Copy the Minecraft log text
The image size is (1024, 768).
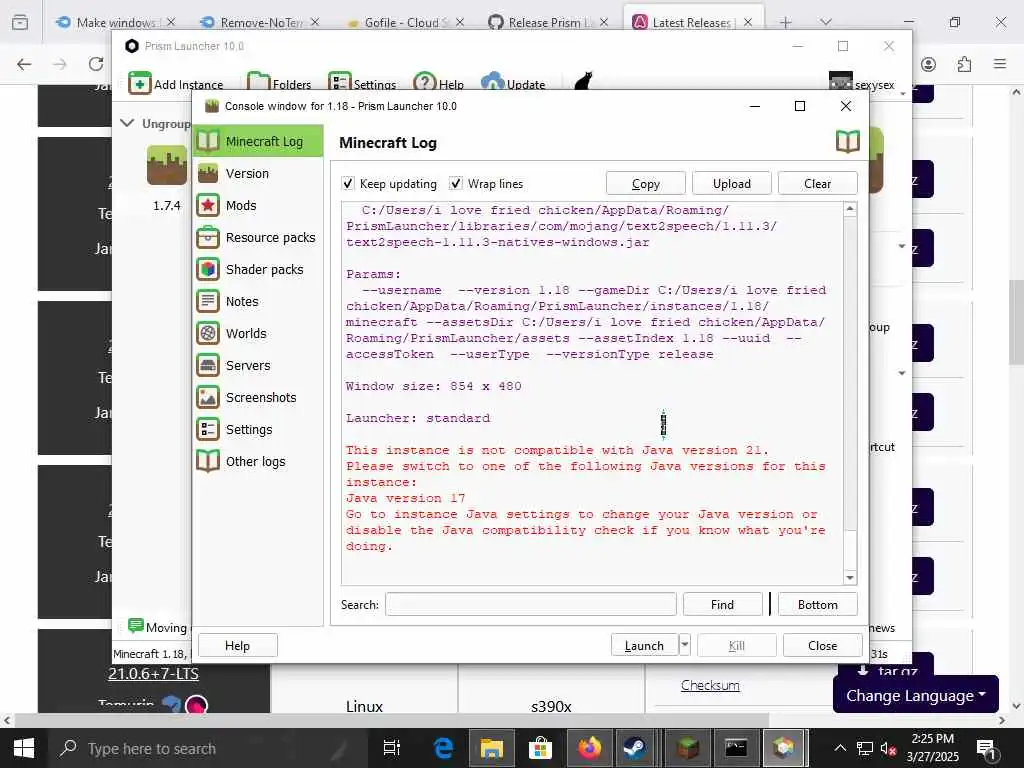coord(645,184)
